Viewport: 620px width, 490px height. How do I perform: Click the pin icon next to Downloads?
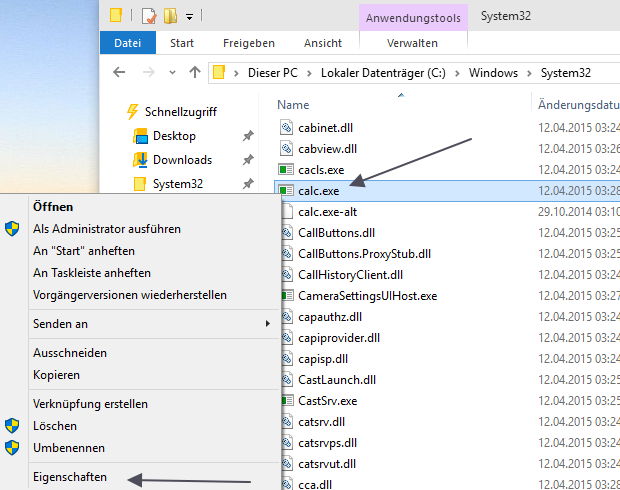pyautogui.click(x=248, y=160)
